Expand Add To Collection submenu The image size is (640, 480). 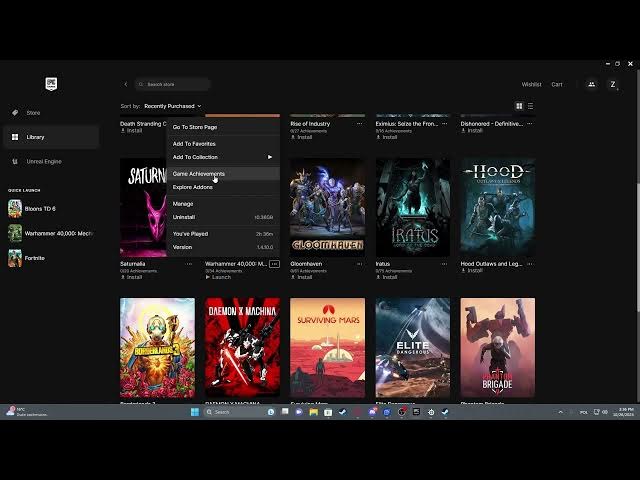point(223,157)
